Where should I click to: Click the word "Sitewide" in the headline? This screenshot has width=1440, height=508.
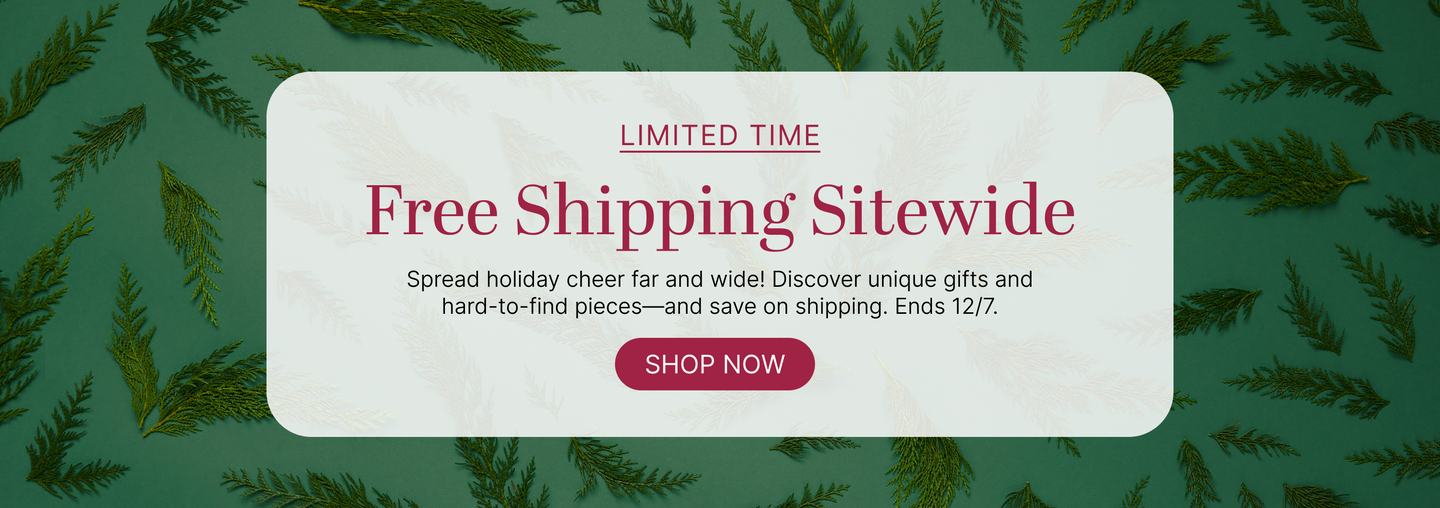pos(943,211)
